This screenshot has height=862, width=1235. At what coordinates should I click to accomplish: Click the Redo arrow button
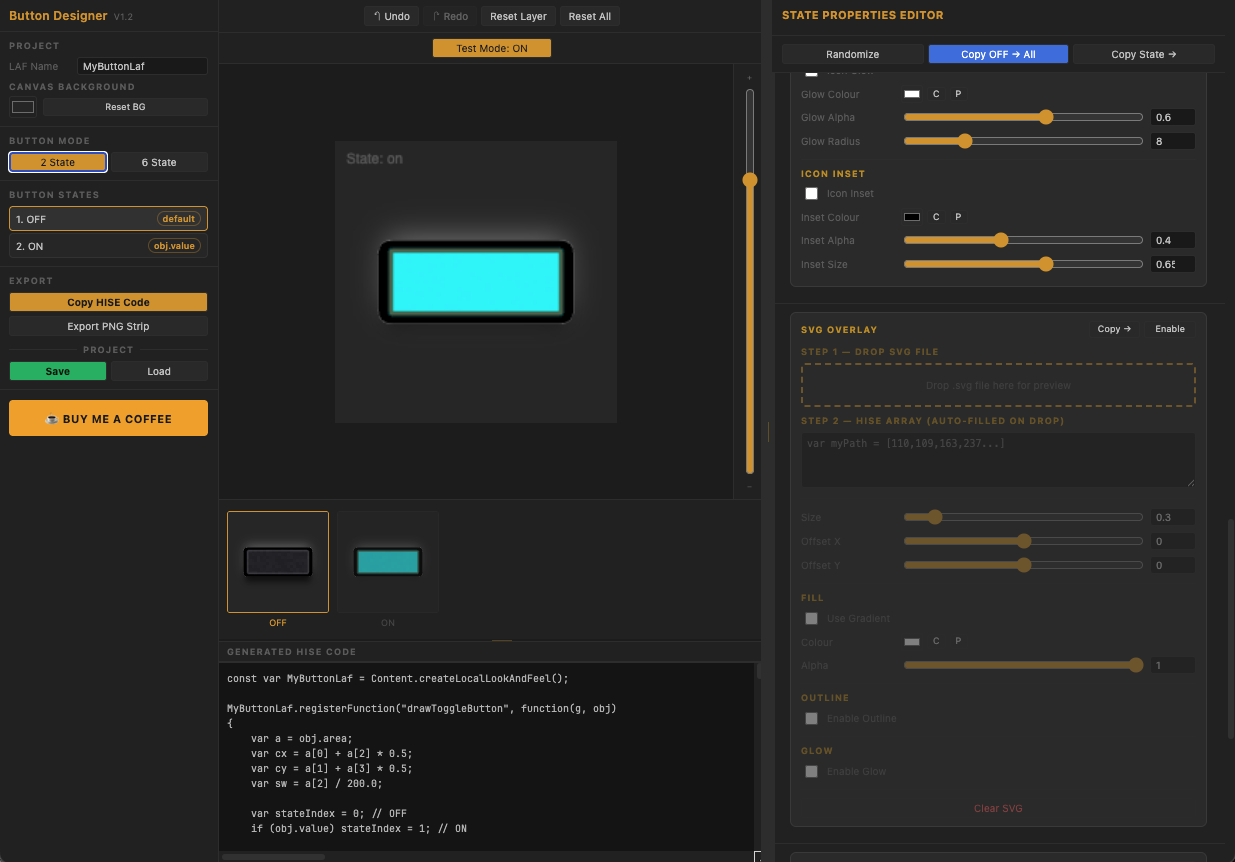(450, 16)
